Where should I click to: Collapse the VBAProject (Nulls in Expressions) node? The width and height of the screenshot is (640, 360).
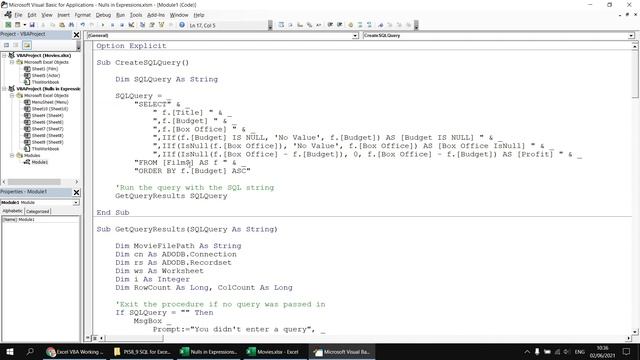tap(4, 89)
